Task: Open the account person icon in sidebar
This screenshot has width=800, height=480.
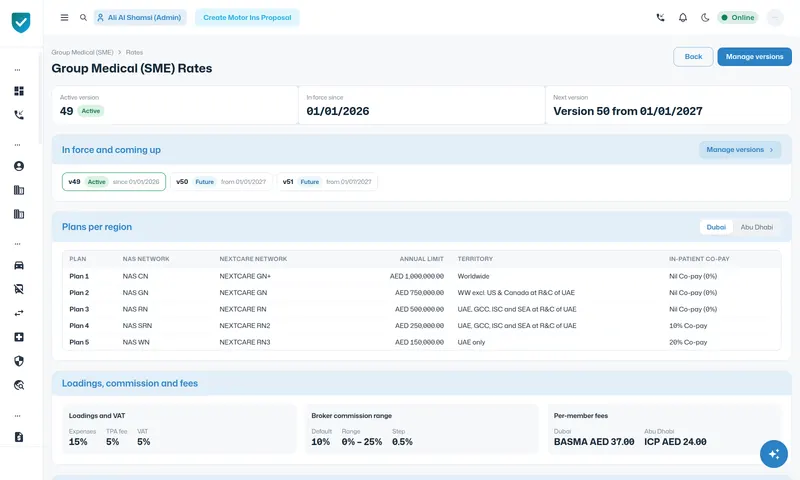Action: point(19,166)
